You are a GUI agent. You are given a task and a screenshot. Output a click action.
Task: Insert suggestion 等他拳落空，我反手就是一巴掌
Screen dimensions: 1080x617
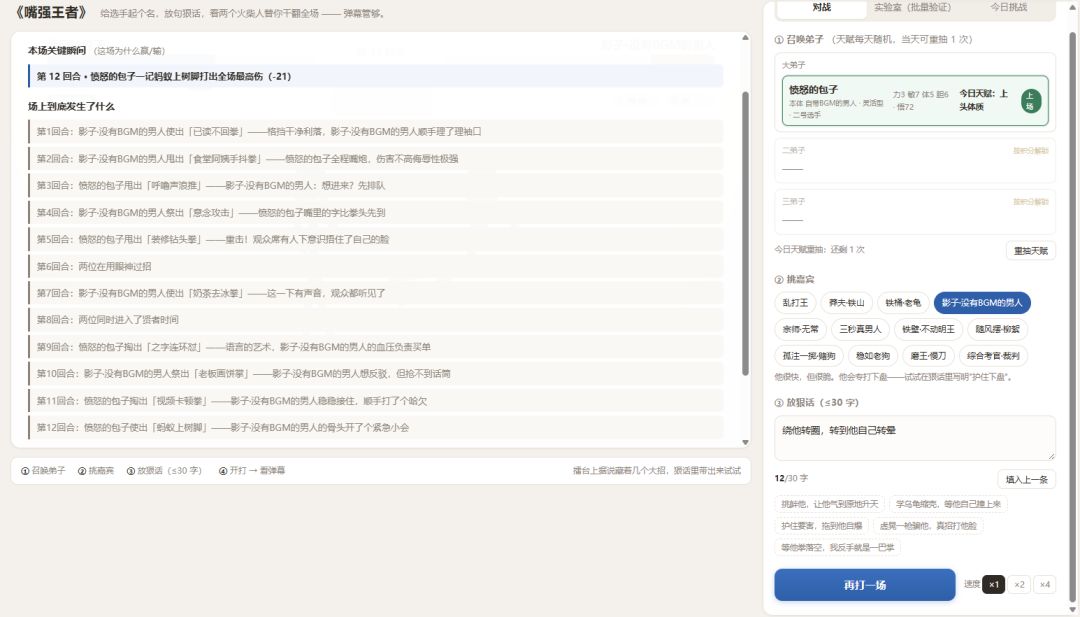837,547
